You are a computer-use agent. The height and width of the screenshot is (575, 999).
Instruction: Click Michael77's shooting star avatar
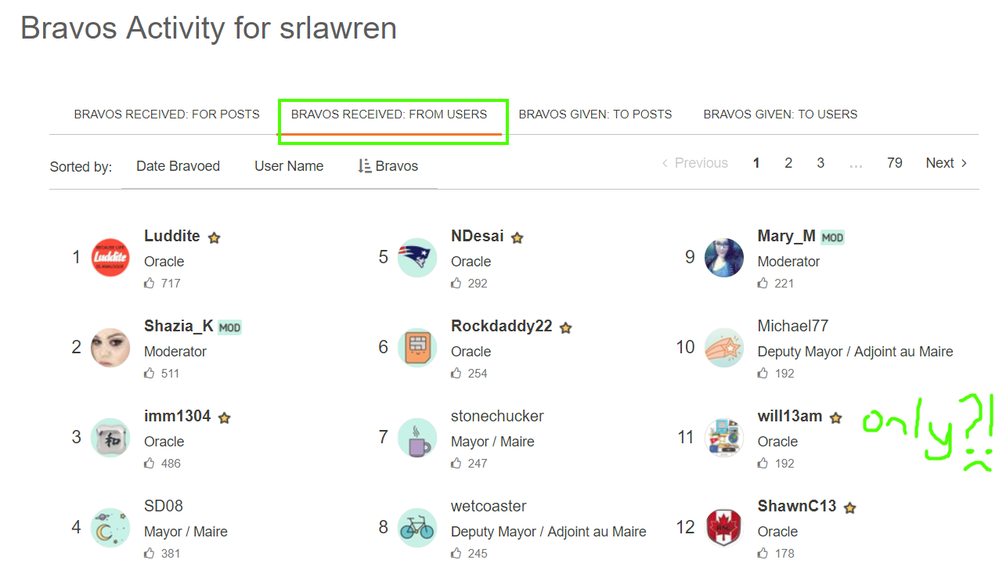[x=723, y=347]
